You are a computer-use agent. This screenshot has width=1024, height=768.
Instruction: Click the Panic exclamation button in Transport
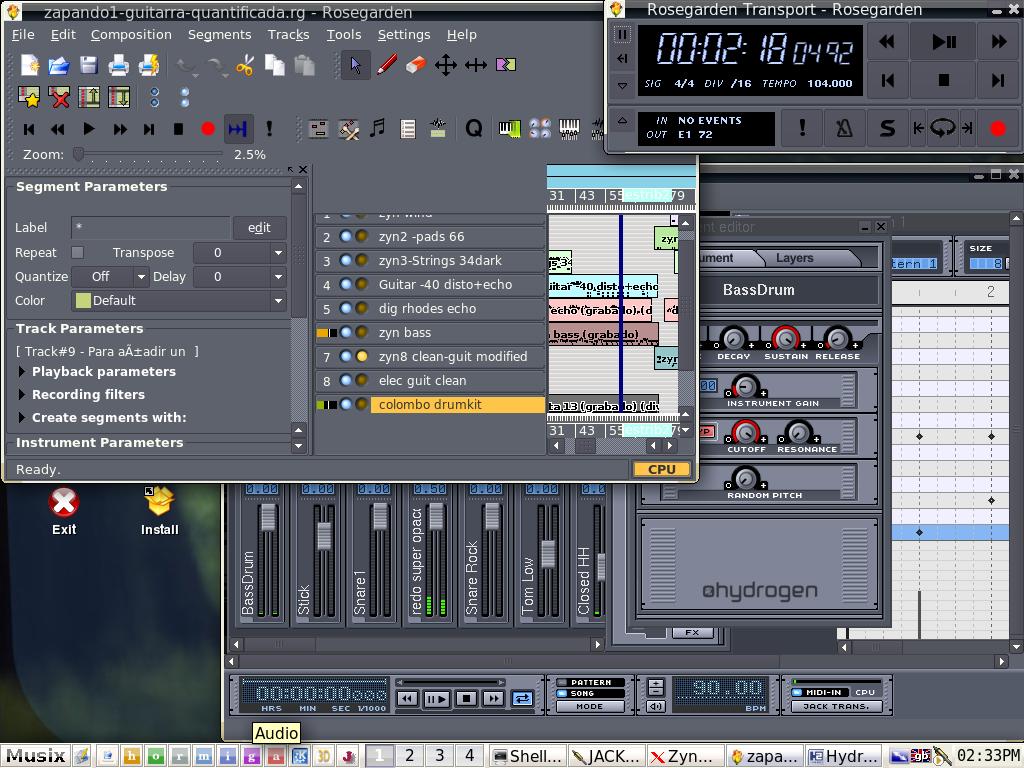(x=802, y=128)
